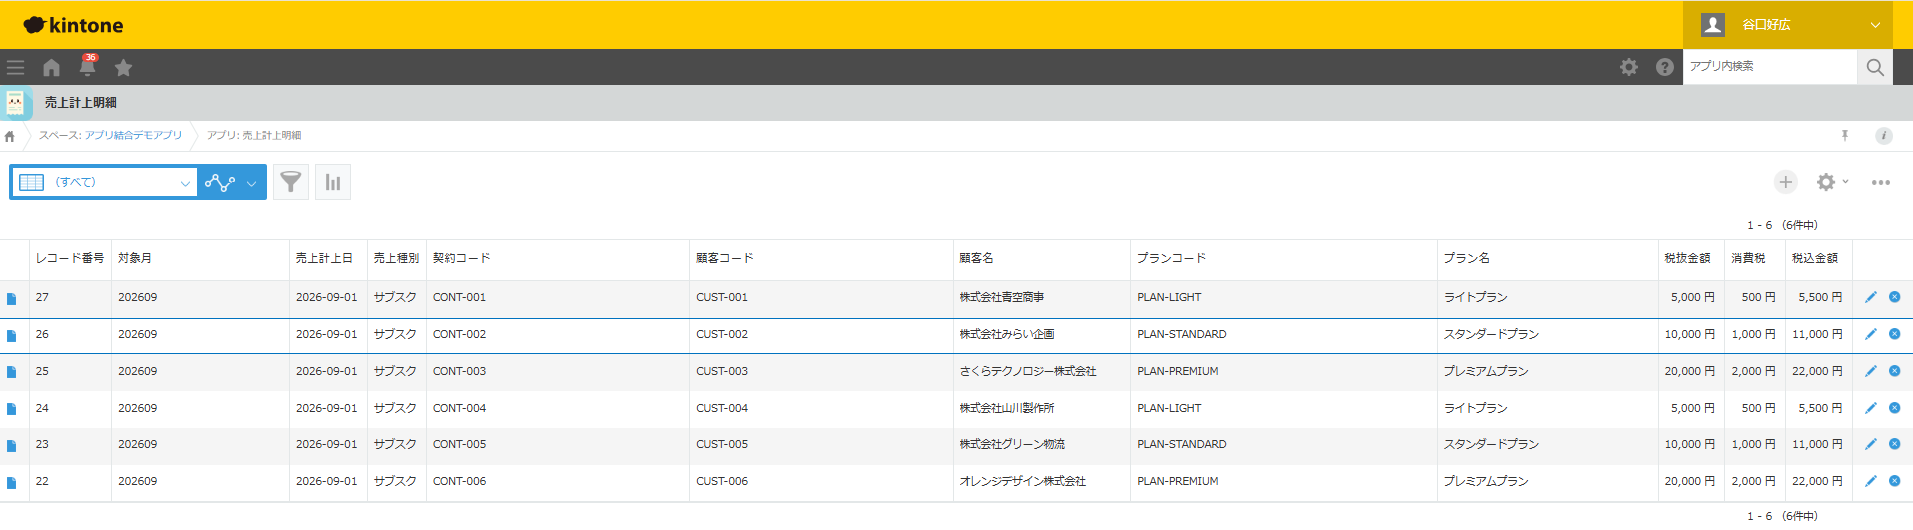This screenshot has width=1913, height=530.
Task: Expand the (すべて) view dropdown
Action: [x=104, y=182]
